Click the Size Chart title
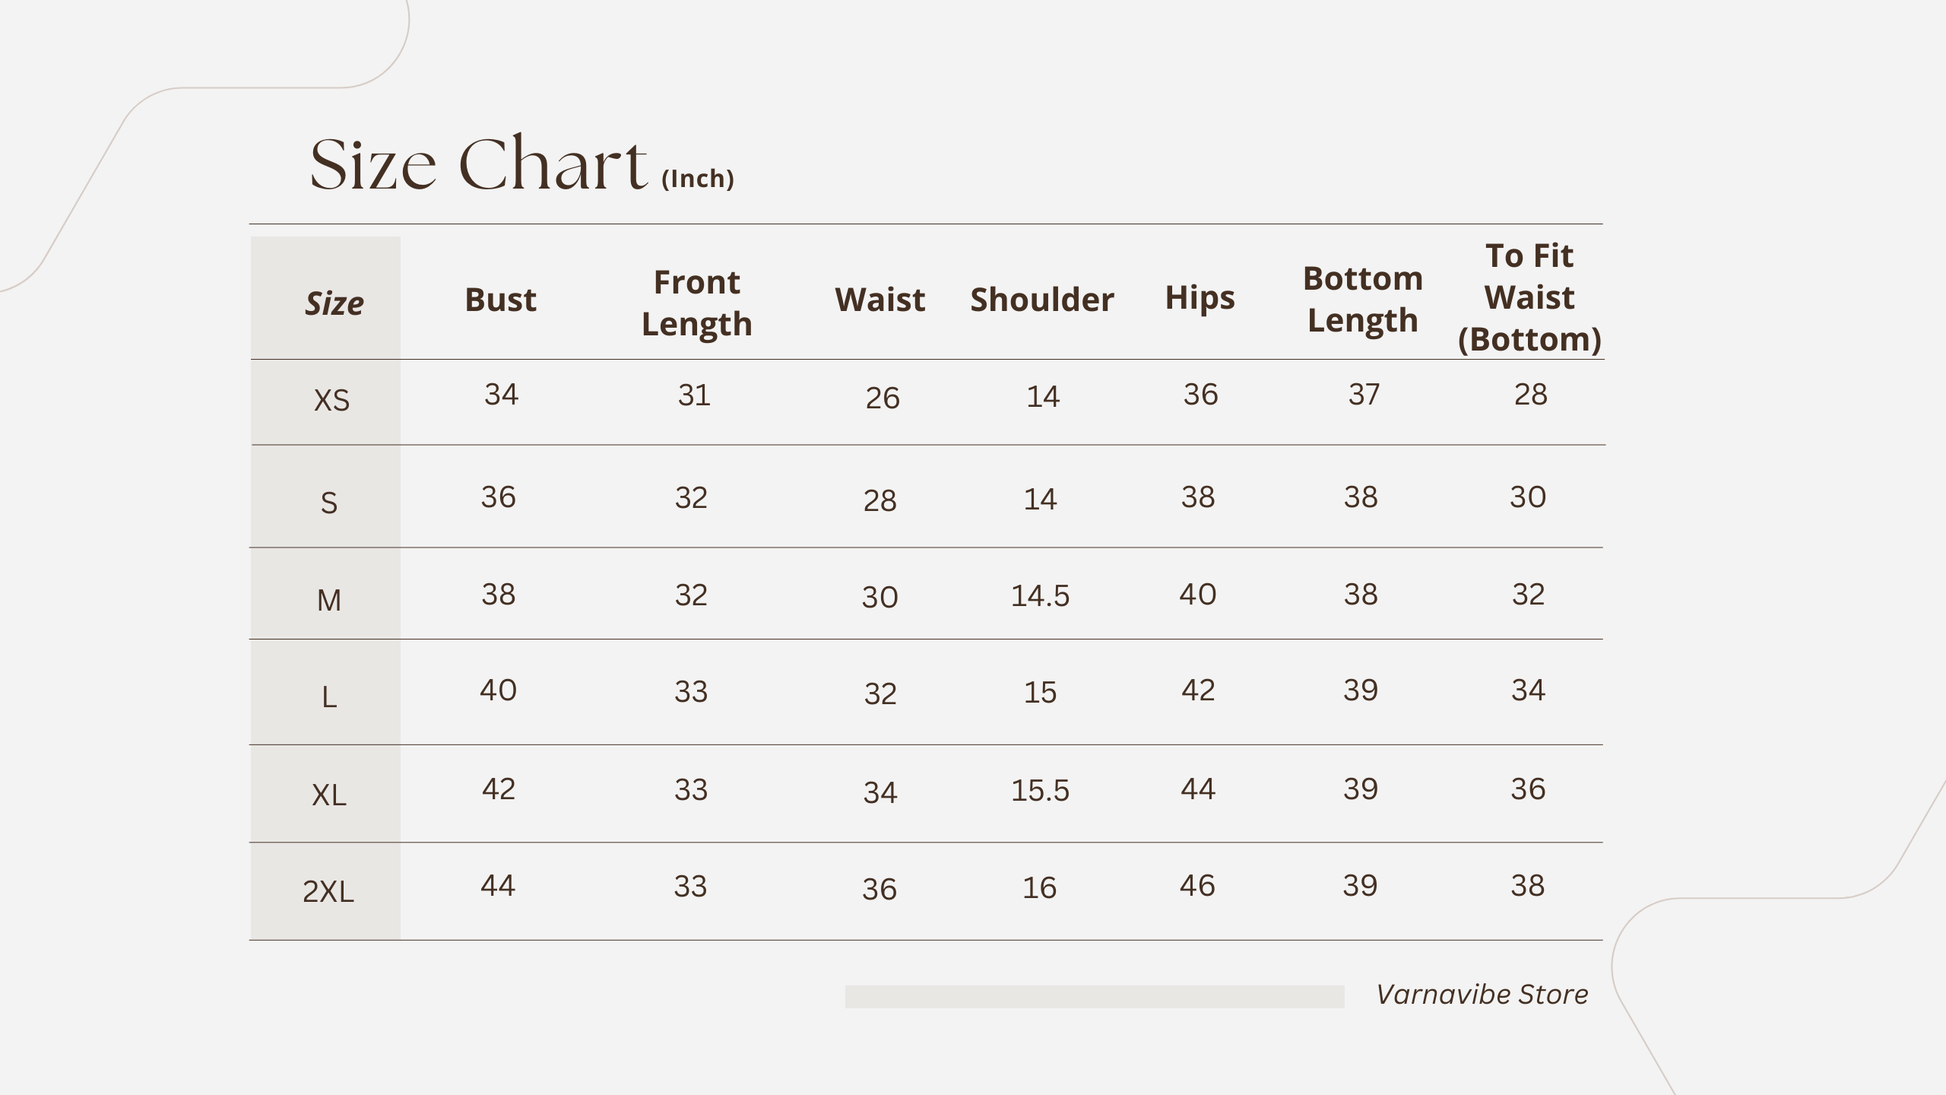This screenshot has height=1095, width=1946. [x=478, y=164]
